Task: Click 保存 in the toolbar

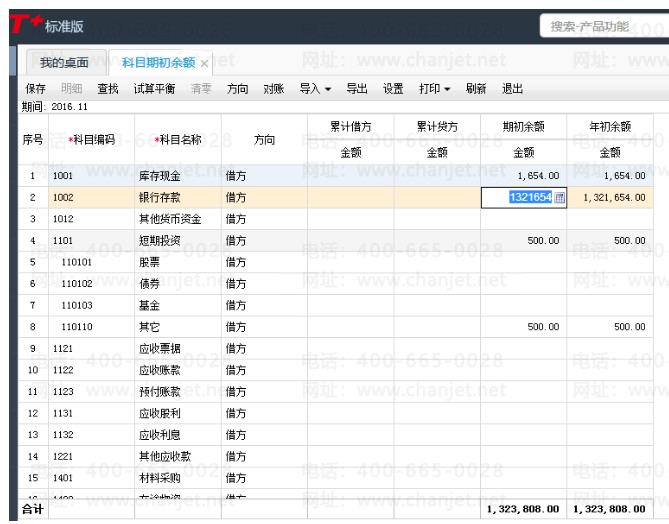Action: point(36,89)
